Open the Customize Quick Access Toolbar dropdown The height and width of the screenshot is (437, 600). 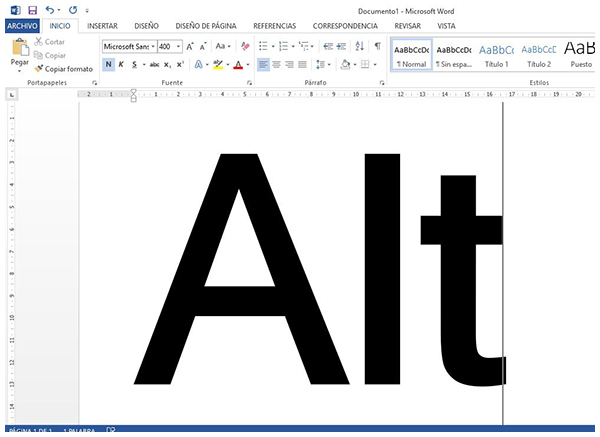87,11
